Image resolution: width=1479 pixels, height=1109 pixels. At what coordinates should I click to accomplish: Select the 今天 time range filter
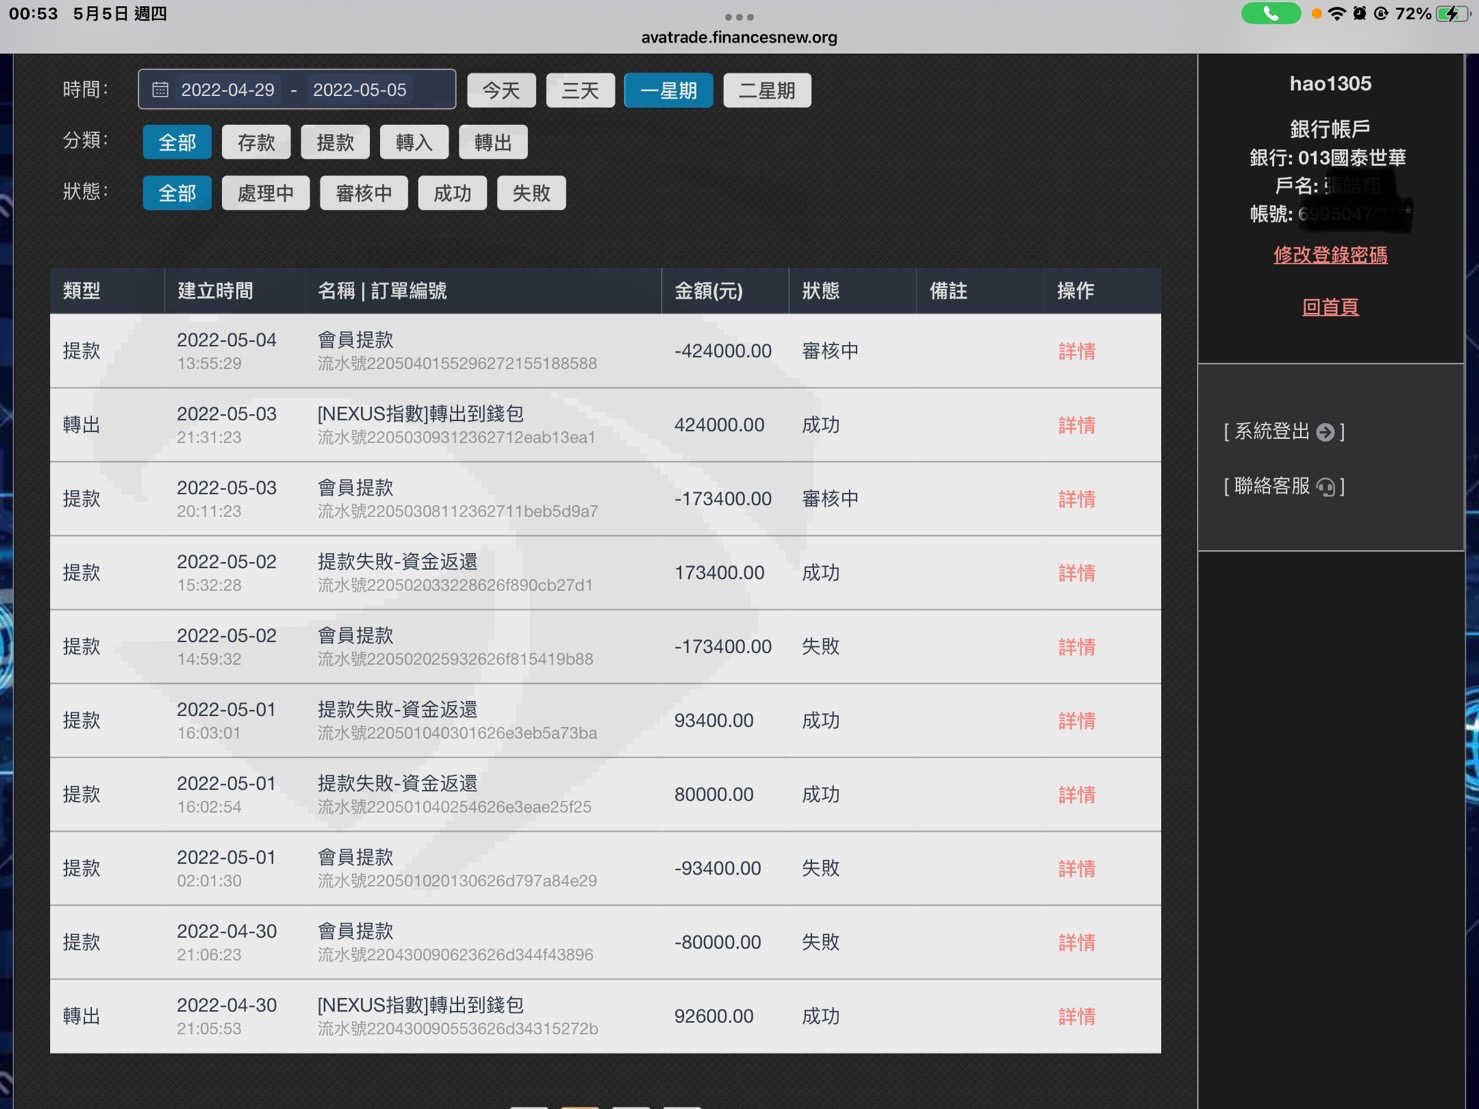coord(501,91)
